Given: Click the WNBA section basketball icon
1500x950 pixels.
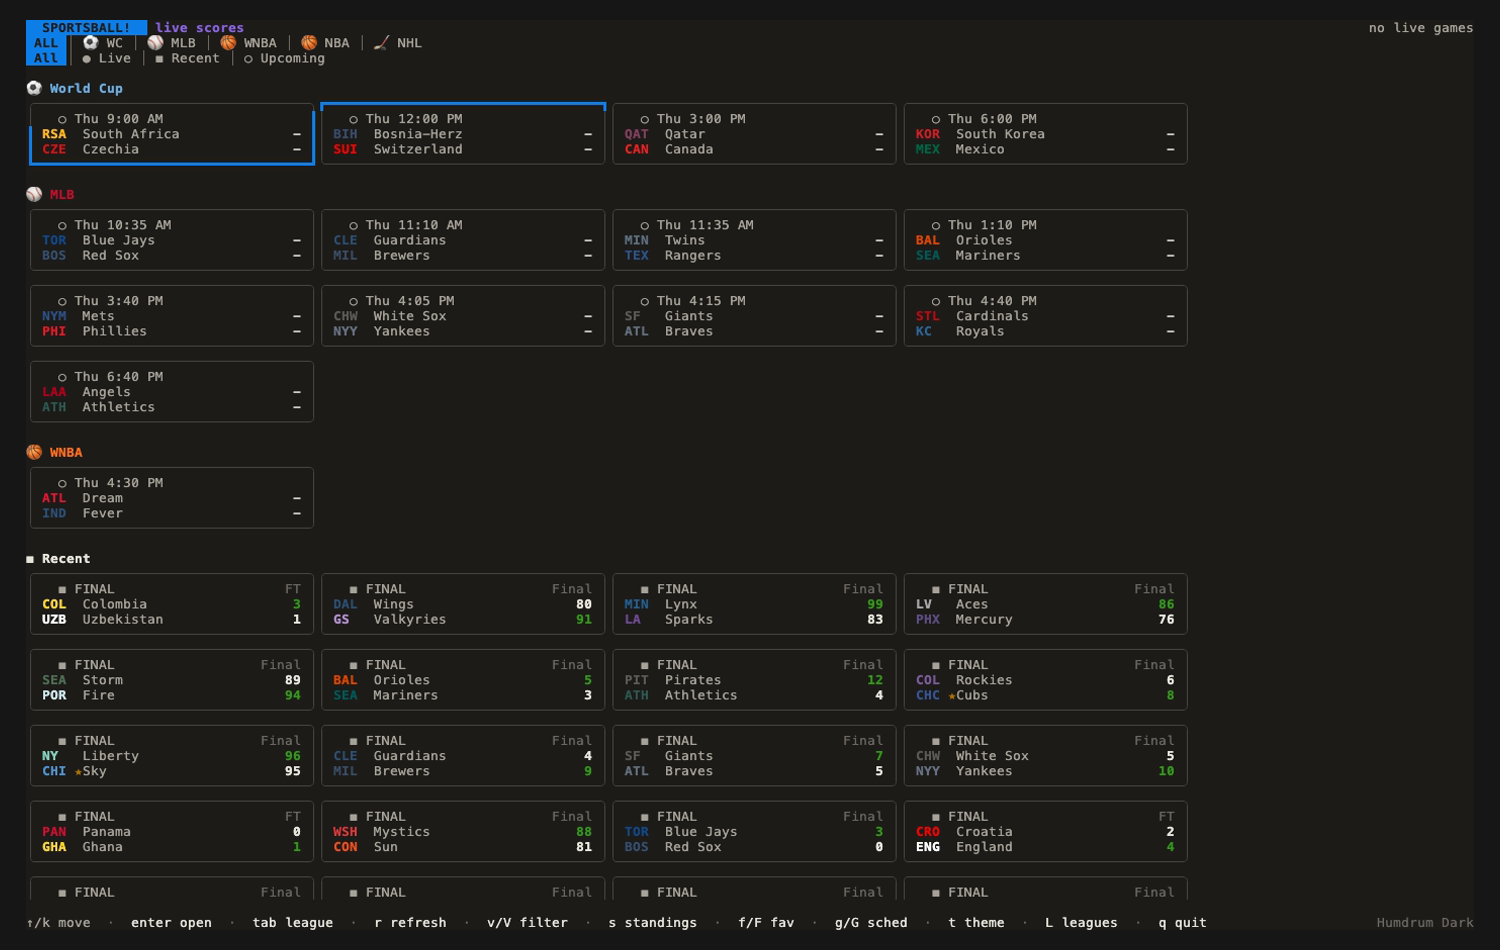Looking at the screenshot, I should click(x=34, y=452).
